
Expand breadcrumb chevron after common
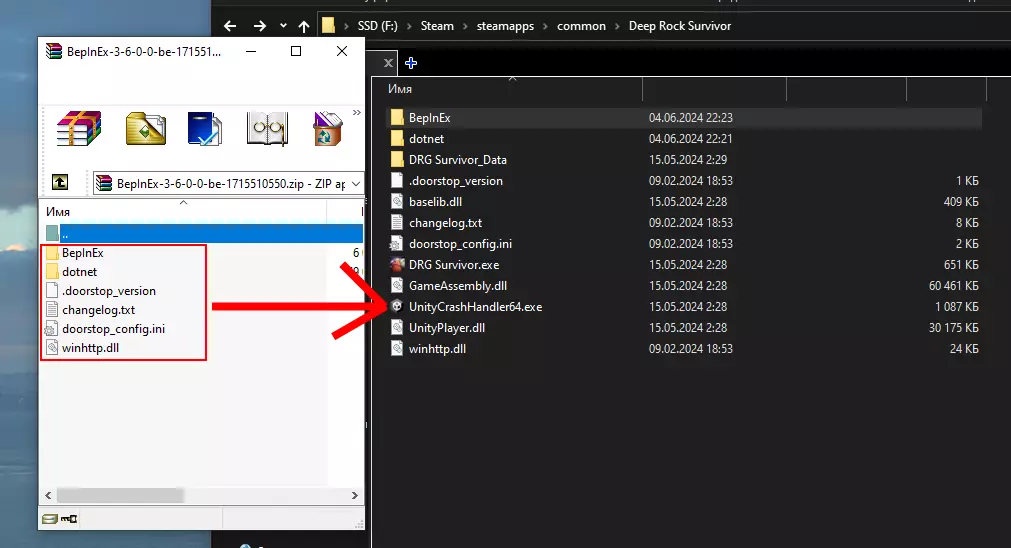pos(617,26)
